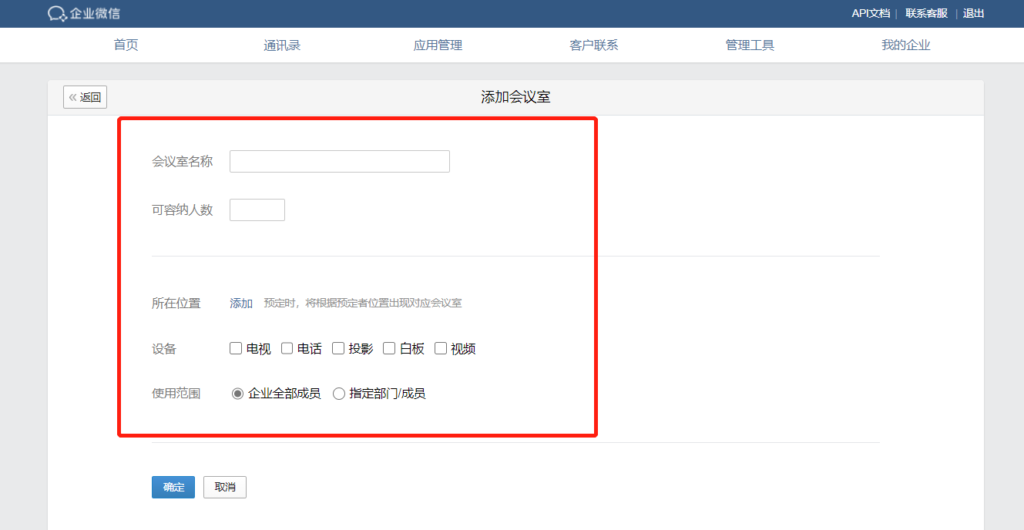Select the 我的企业 tab
Screen dimensions: 1024x530
[x=906, y=45]
